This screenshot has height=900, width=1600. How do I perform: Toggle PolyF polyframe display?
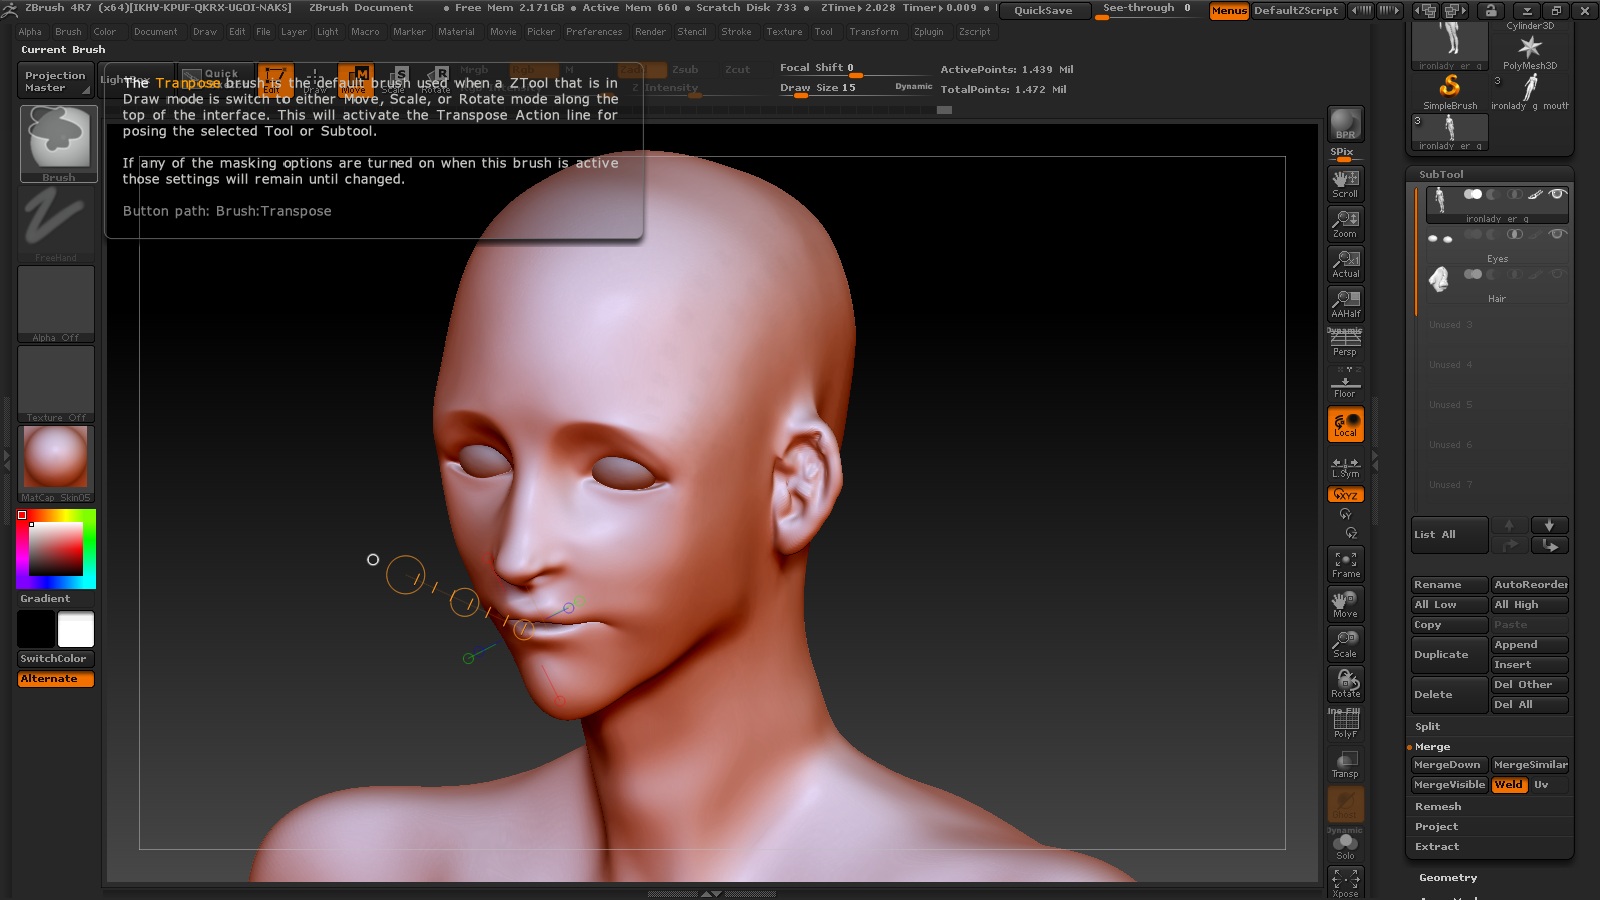click(x=1345, y=724)
